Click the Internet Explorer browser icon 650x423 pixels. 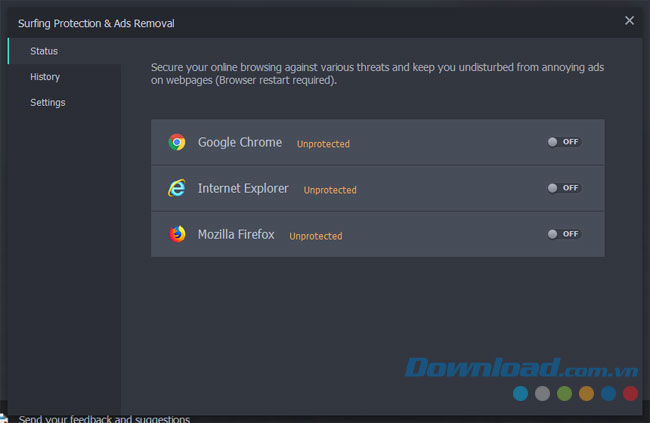click(x=177, y=188)
